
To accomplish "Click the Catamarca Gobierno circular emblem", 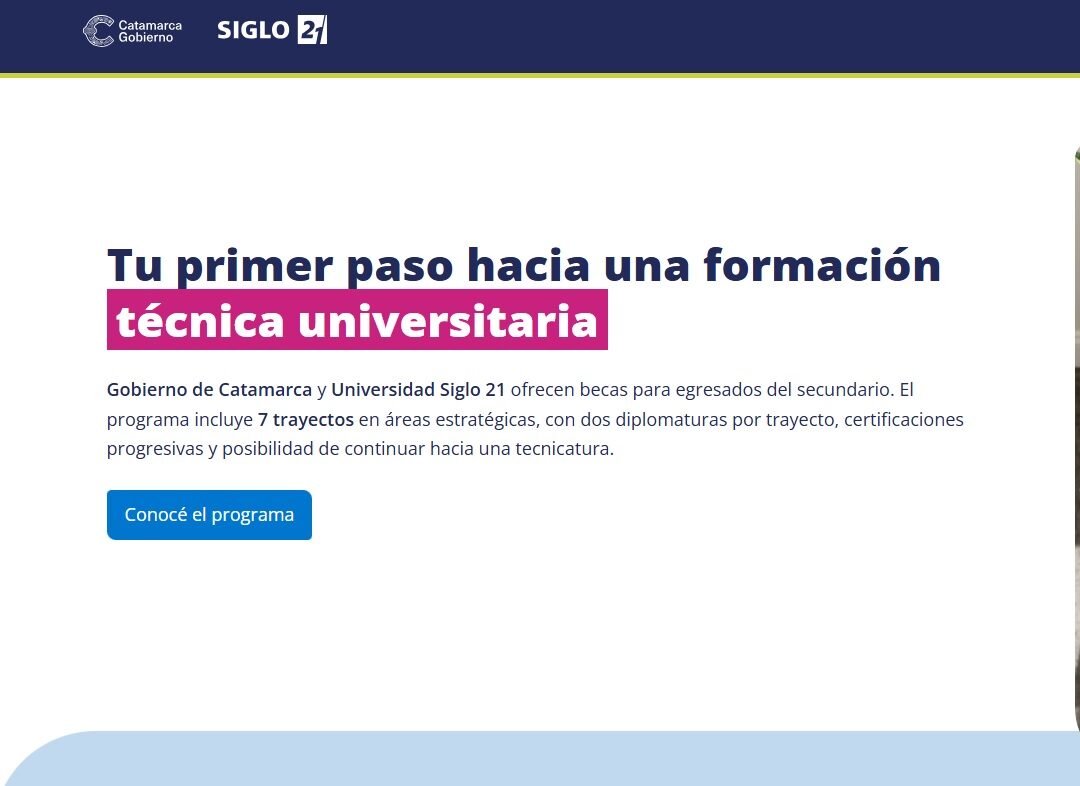I will point(98,31).
